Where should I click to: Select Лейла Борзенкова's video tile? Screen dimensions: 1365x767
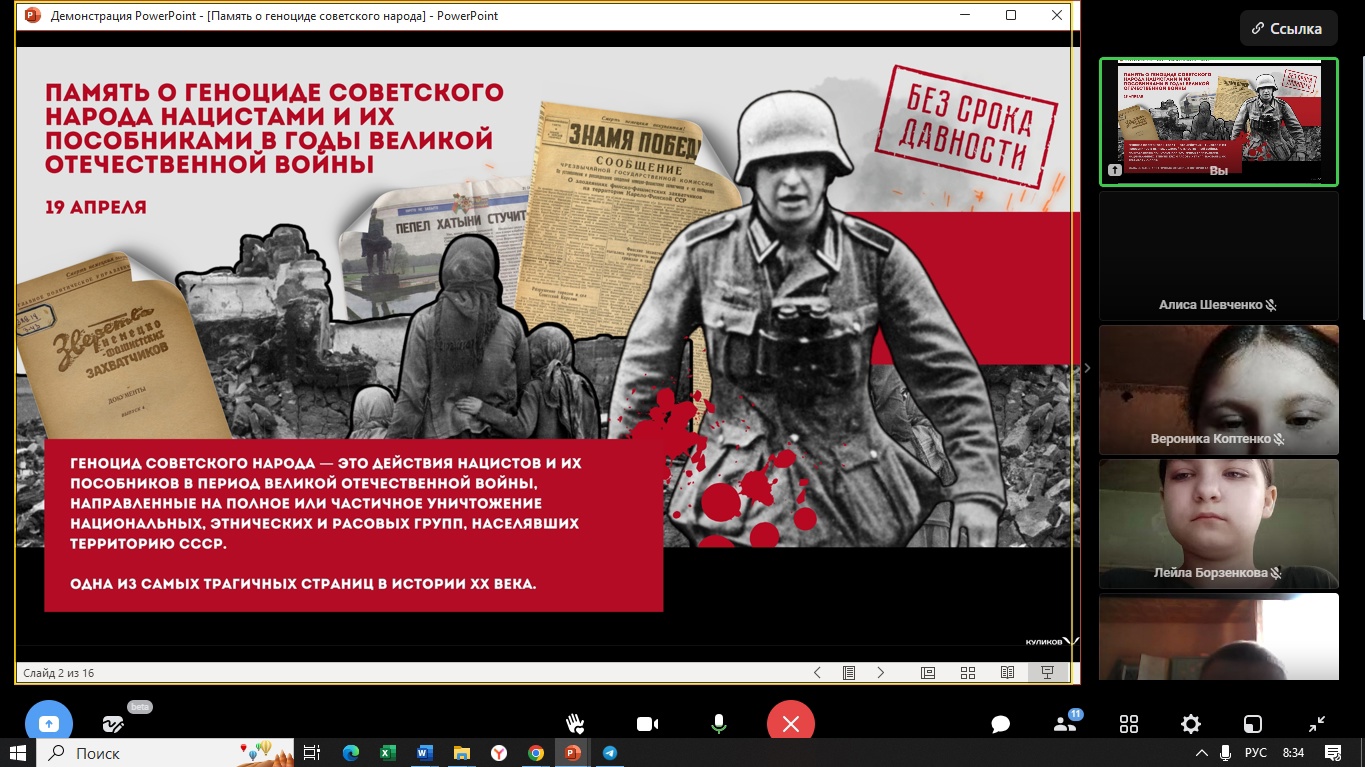1218,523
